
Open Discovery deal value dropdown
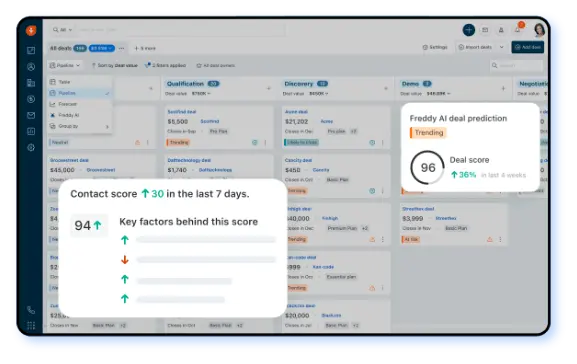tap(318, 93)
